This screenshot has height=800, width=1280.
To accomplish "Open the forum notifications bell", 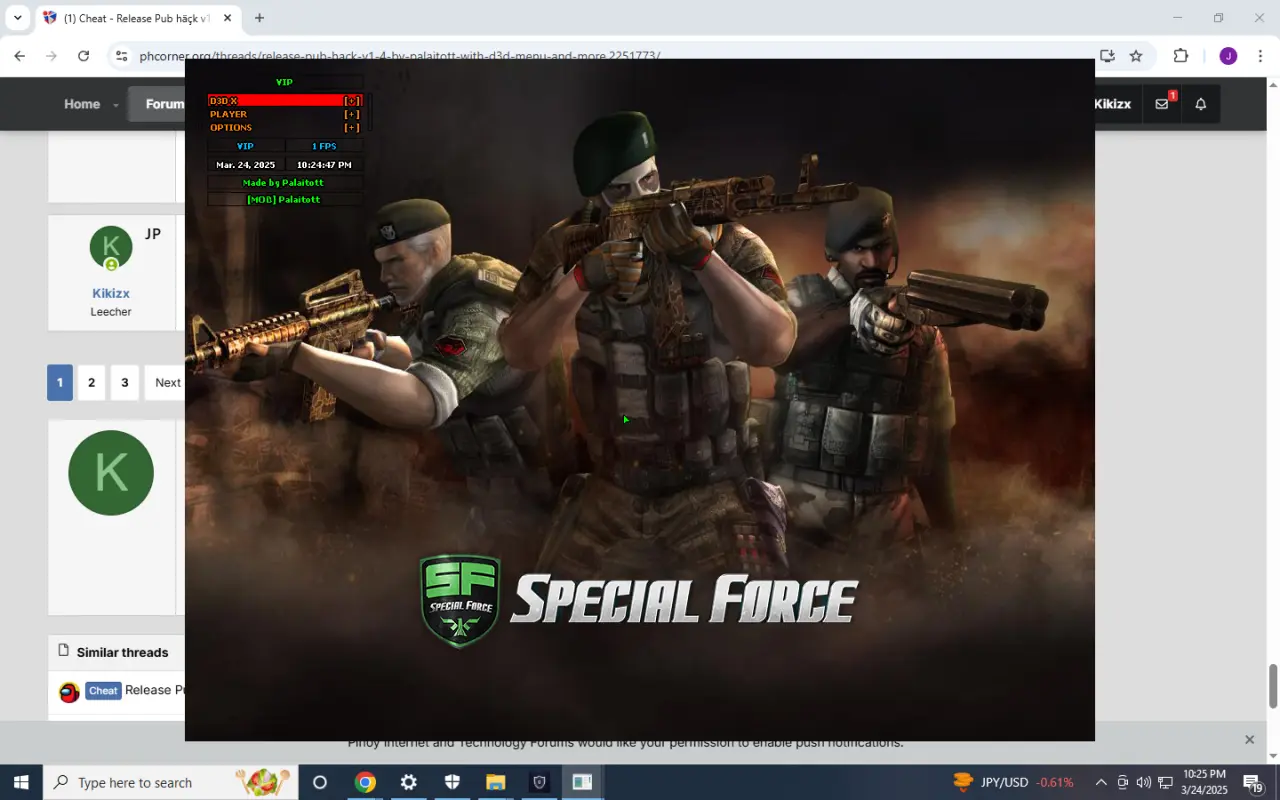I will 1201,104.
